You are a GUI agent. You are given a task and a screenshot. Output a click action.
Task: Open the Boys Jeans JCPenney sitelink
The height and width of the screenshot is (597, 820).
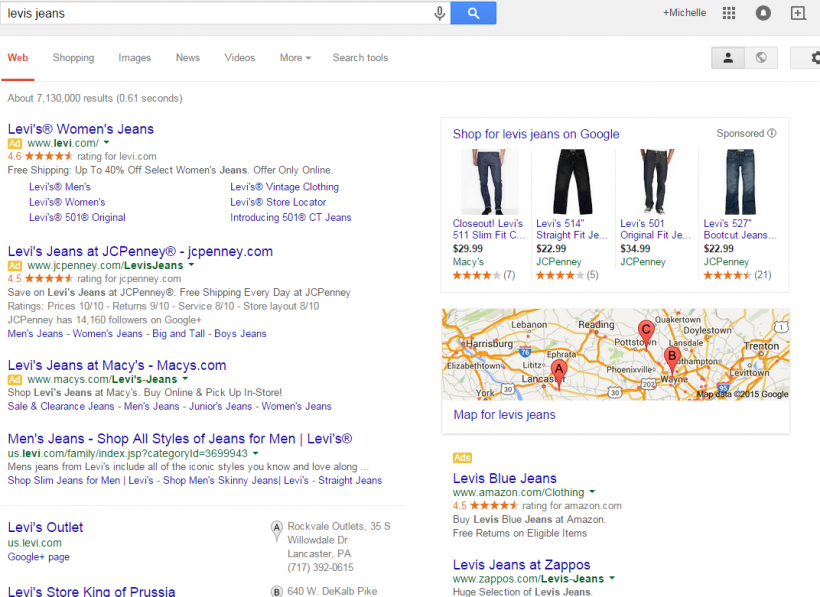pyautogui.click(x=240, y=334)
